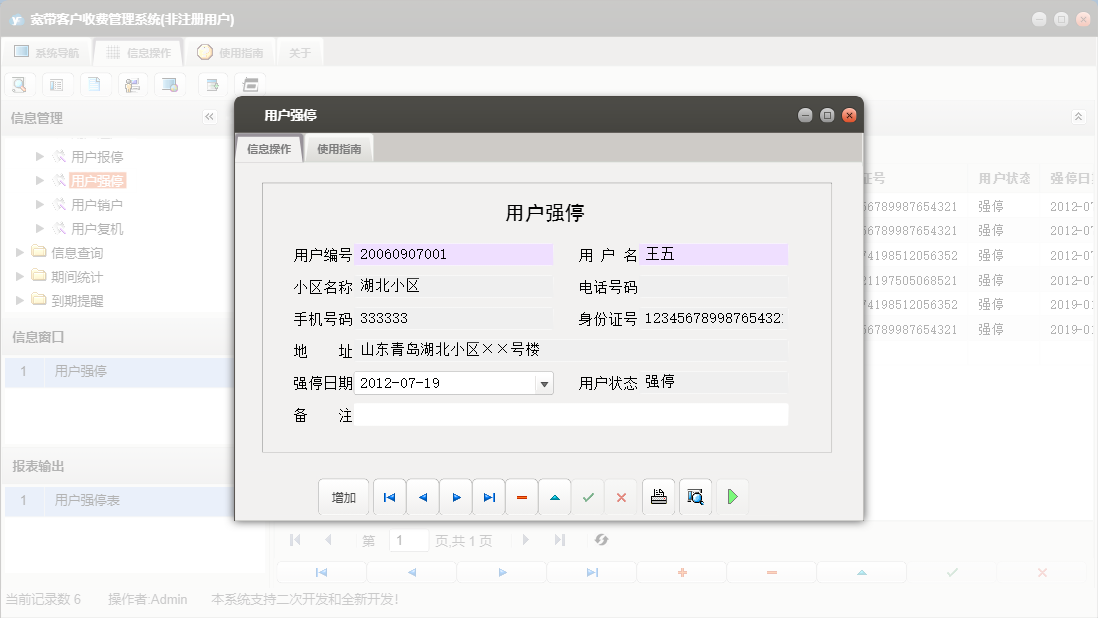The height and width of the screenshot is (618, 1098).
Task: Go to next record with blue arrow icon
Action: pos(455,497)
